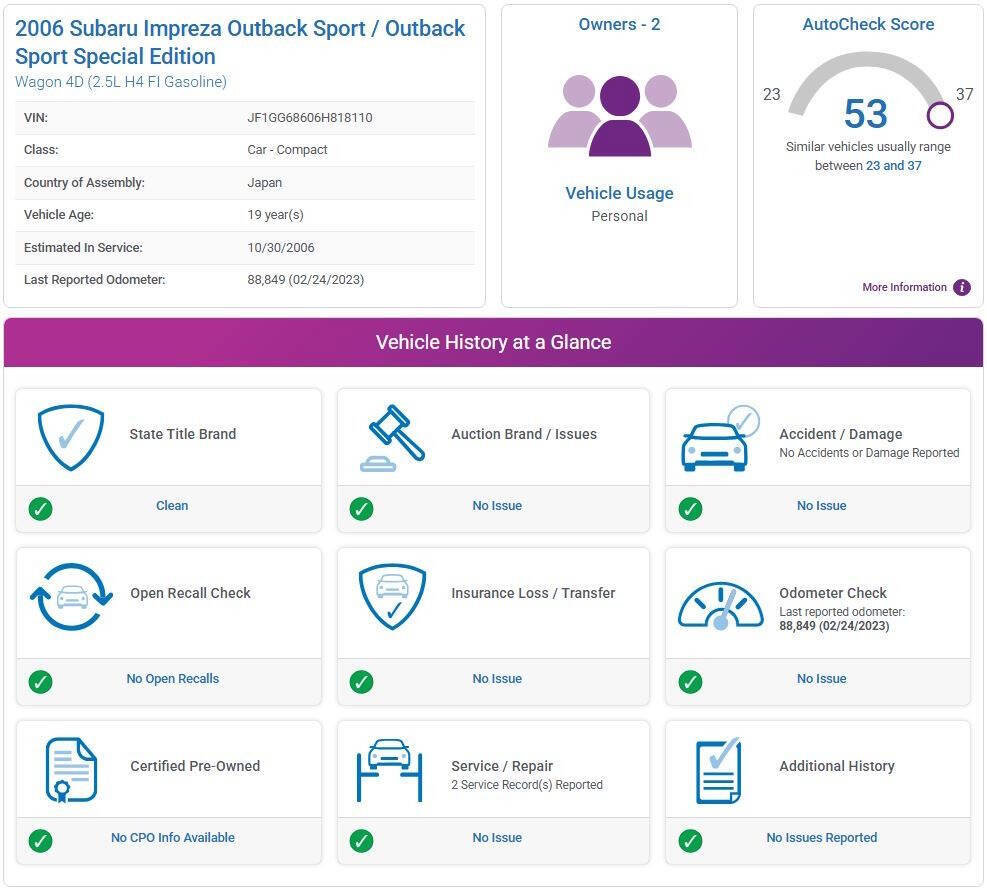Click the purple info icon beside More Information
Image resolution: width=987 pixels, height=891 pixels.
[x=962, y=288]
